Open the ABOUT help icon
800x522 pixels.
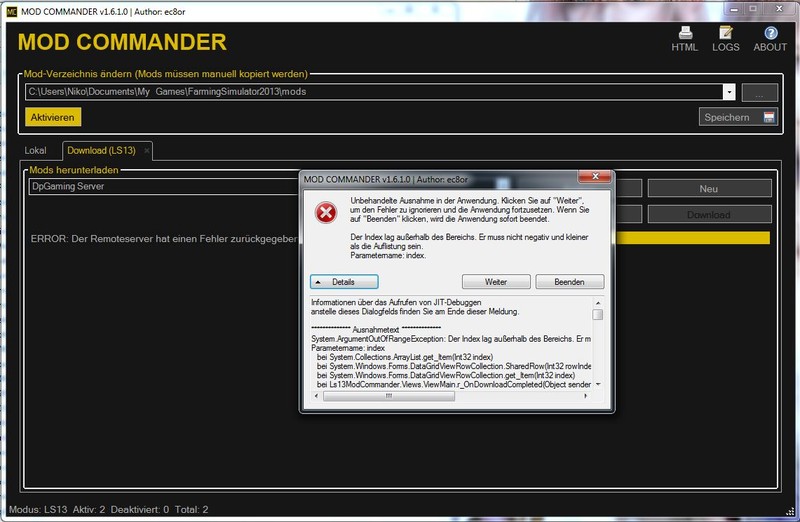pos(770,33)
